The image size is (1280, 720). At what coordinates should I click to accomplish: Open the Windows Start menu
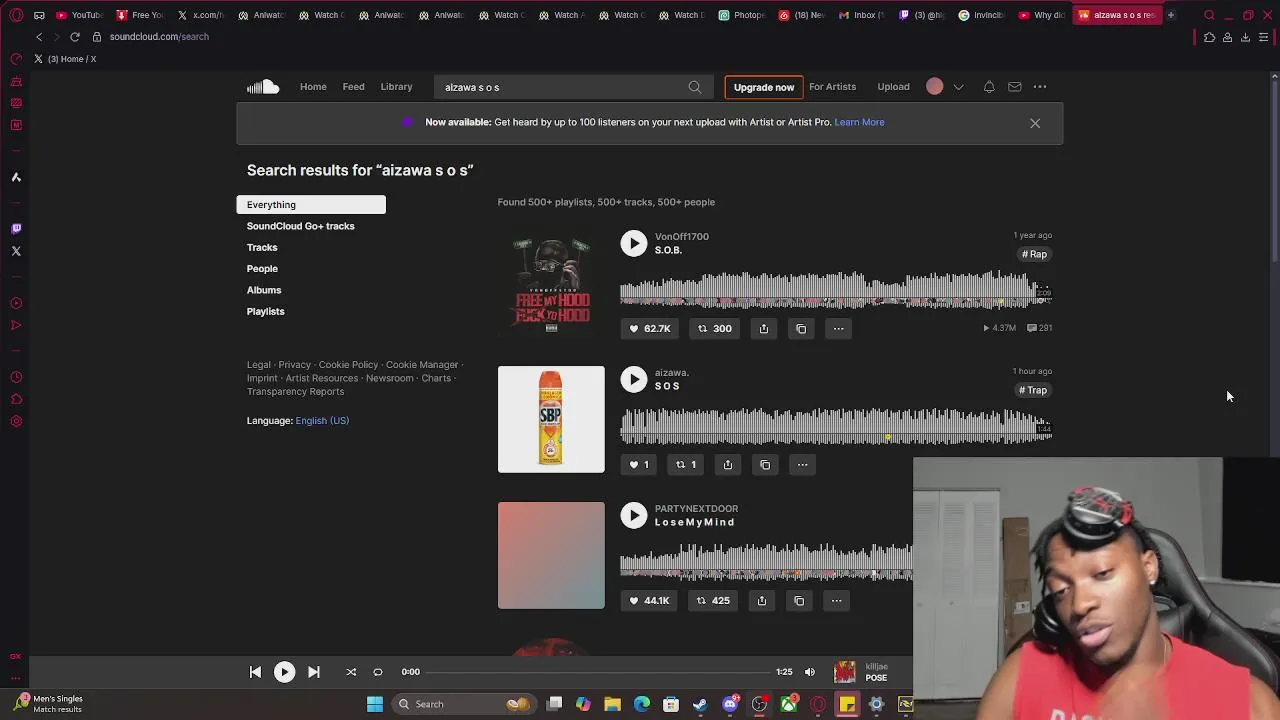pyautogui.click(x=374, y=704)
